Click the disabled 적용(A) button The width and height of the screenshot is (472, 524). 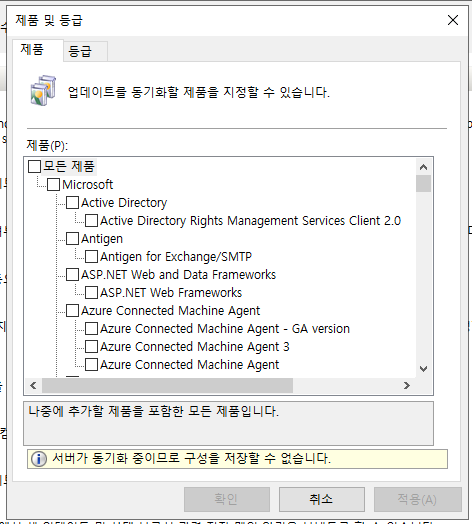418,499
